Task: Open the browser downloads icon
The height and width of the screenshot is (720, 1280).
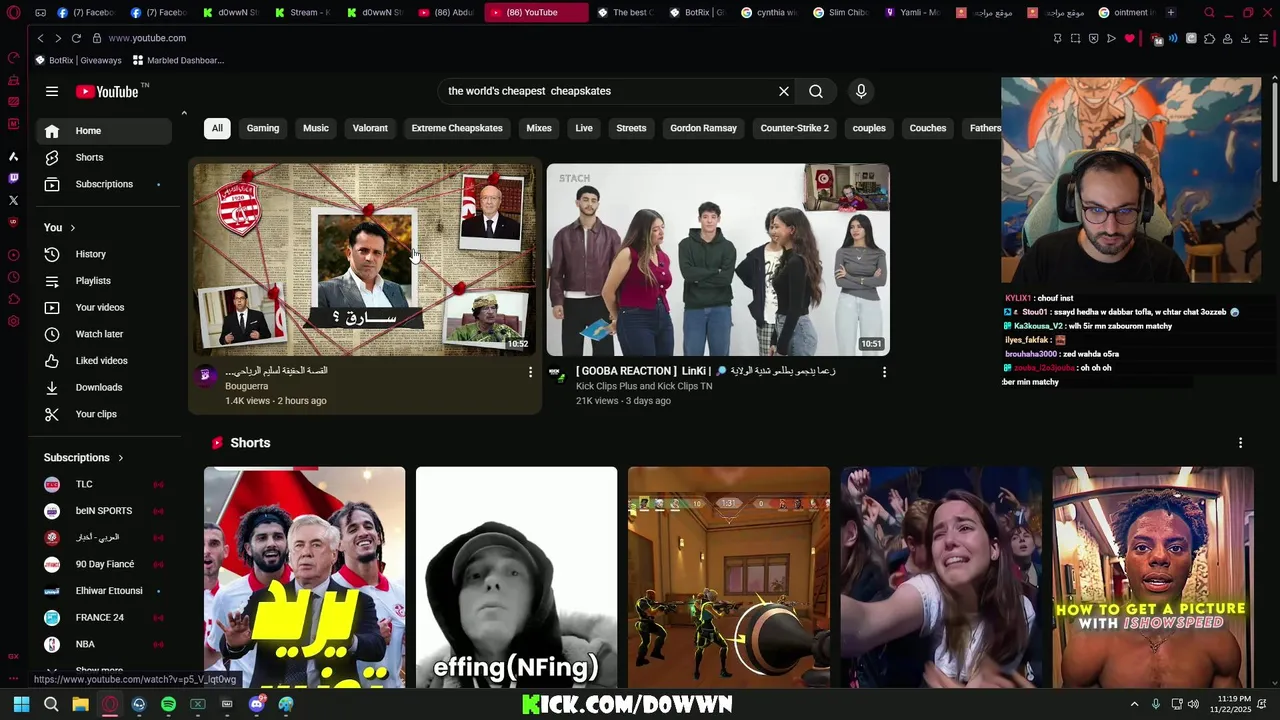Action: pyautogui.click(x=1245, y=38)
